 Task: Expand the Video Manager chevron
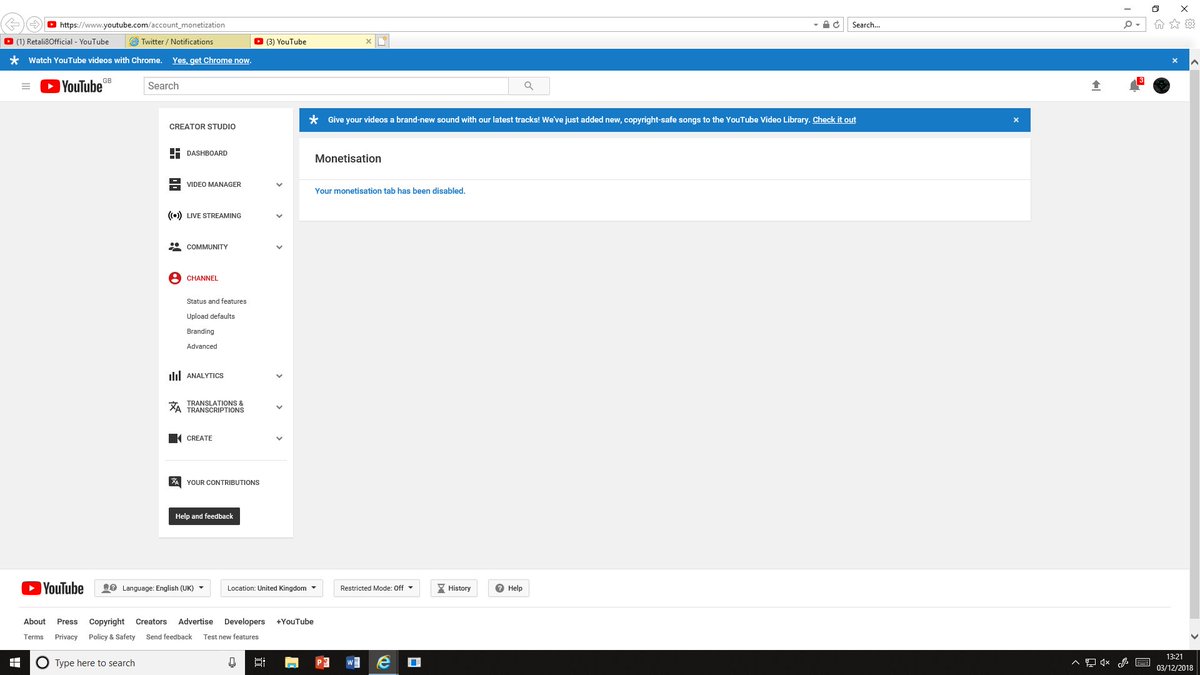(x=279, y=185)
